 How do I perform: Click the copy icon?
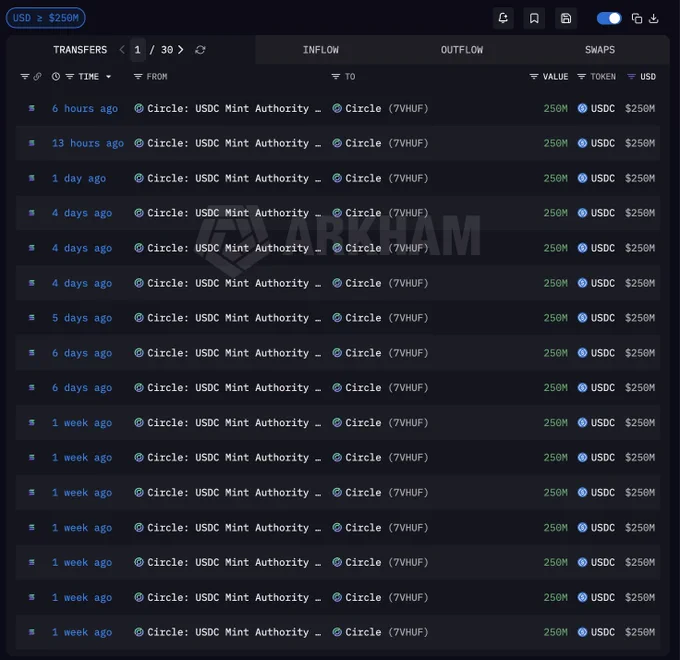637,18
